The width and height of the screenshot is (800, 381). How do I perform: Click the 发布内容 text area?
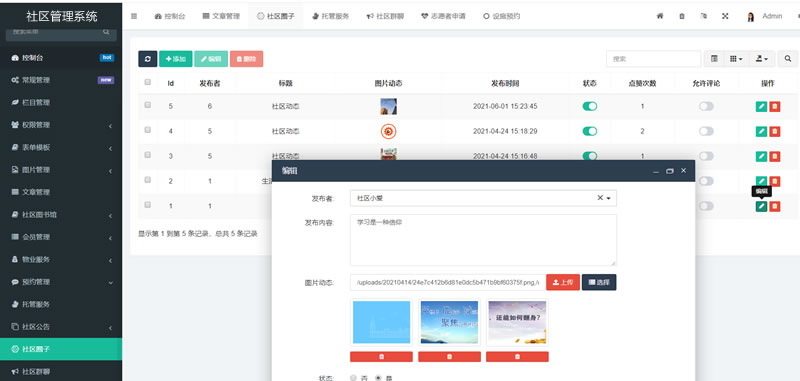point(483,240)
